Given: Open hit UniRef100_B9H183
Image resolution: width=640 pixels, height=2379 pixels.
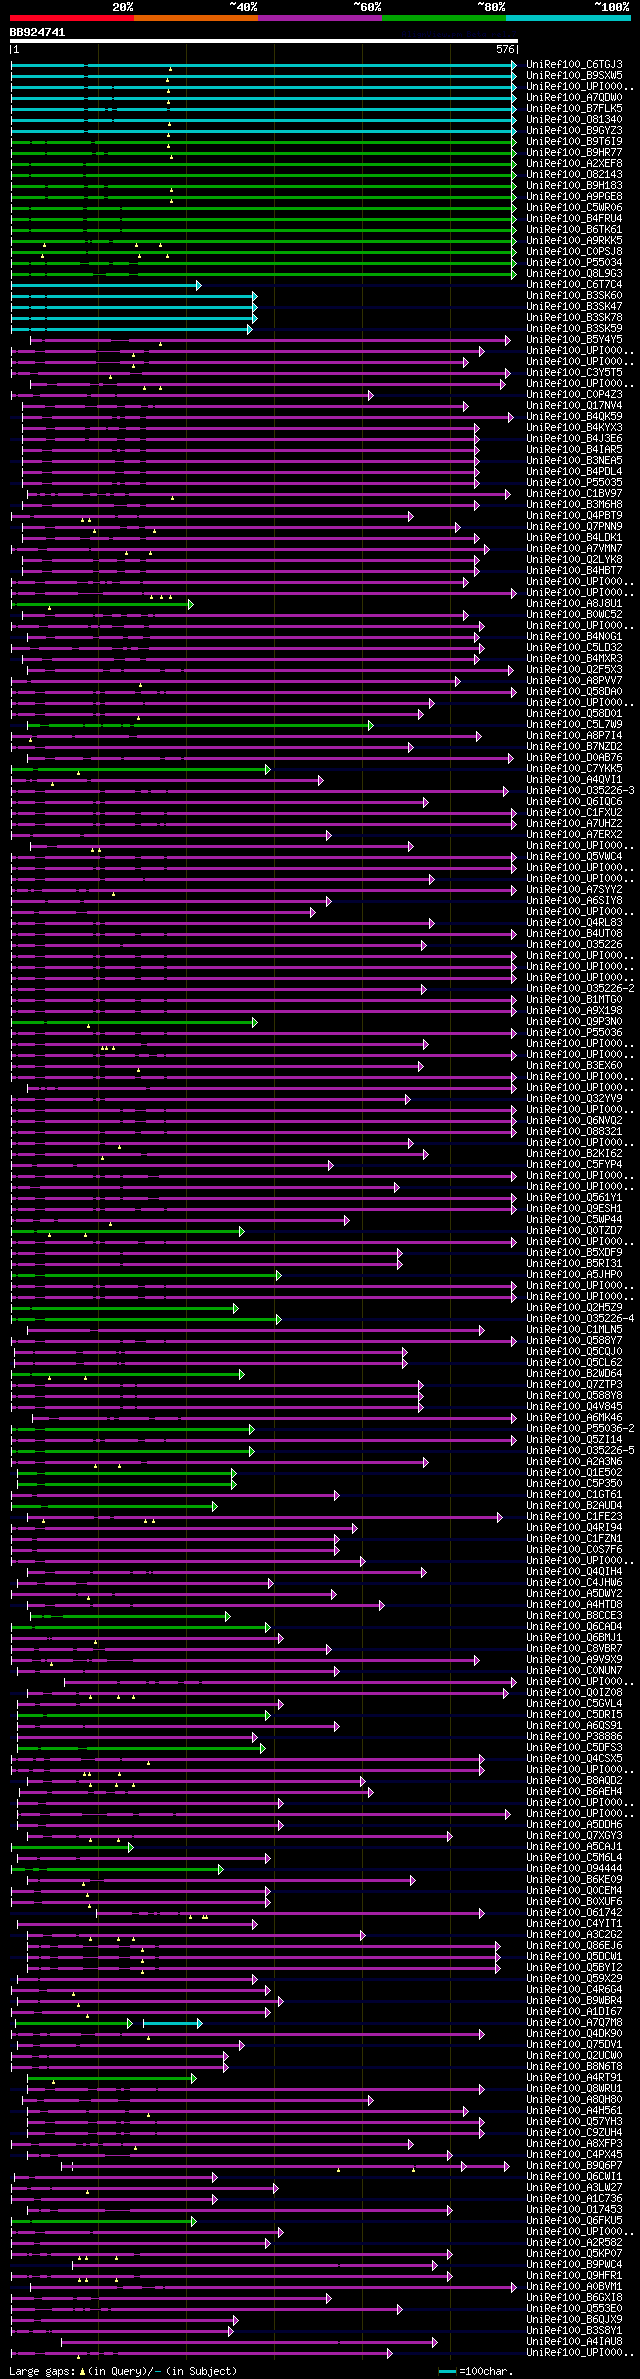Looking at the screenshot, I should 574,186.
